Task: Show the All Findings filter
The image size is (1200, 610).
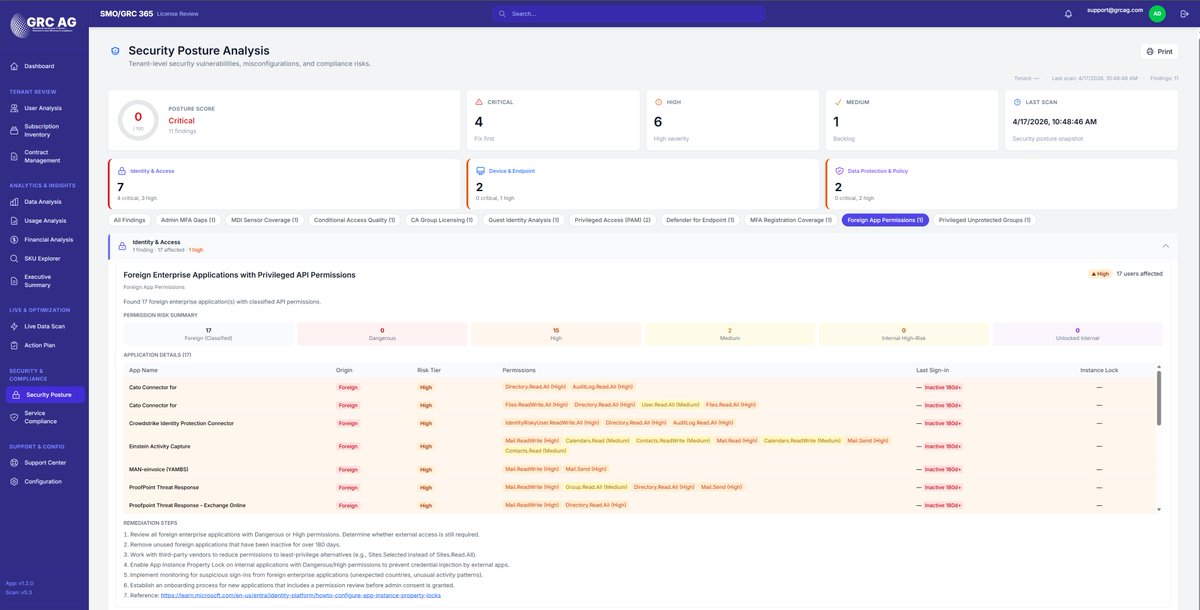Action: click(129, 220)
